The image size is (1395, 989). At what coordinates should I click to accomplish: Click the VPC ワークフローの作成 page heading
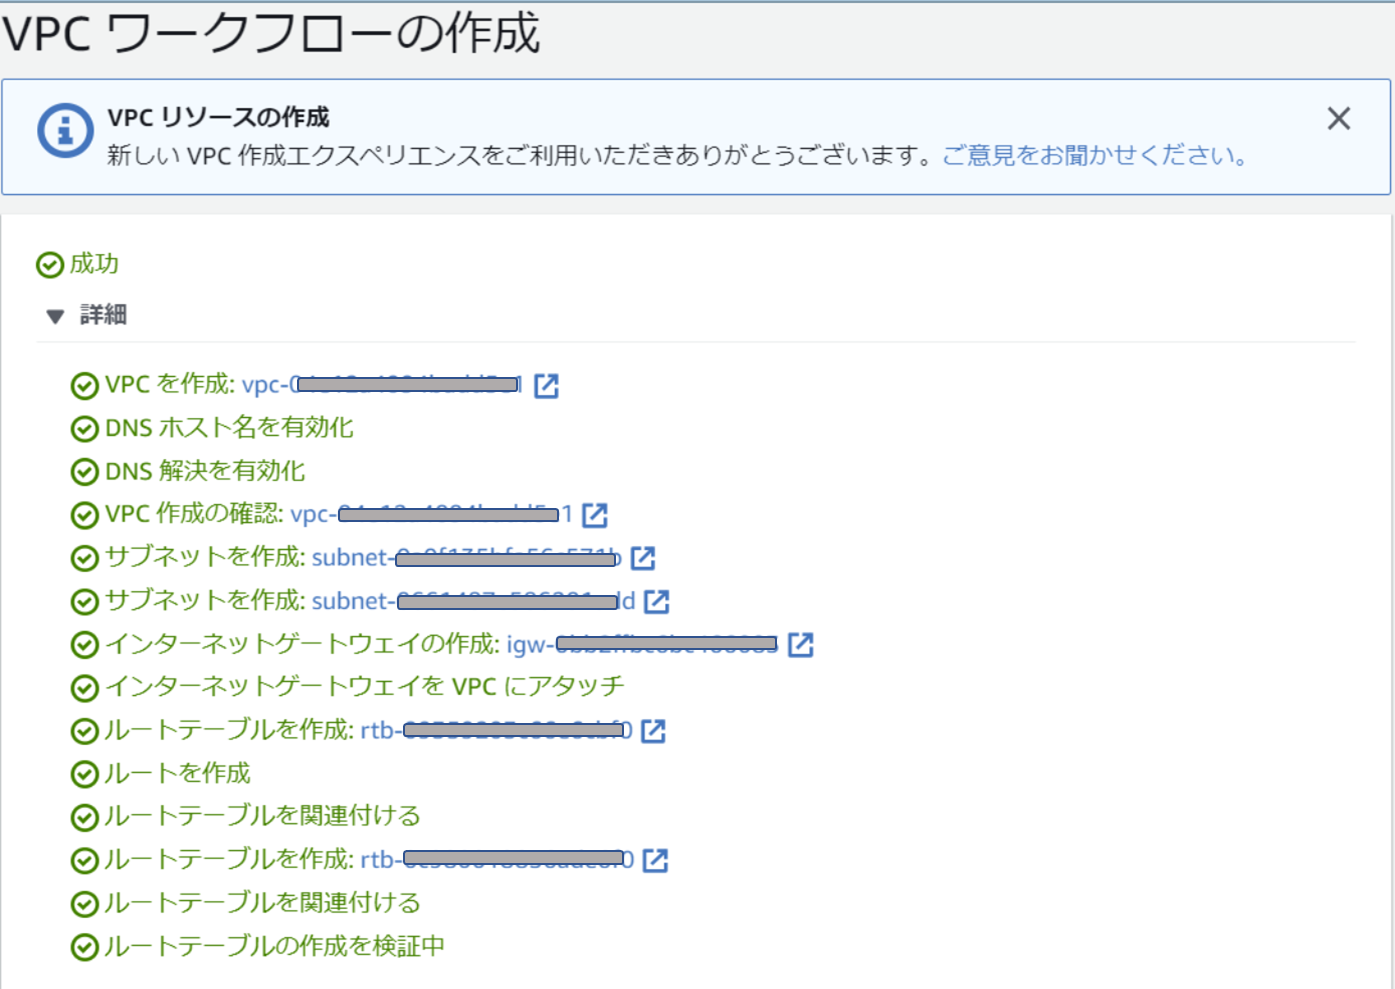click(272, 34)
